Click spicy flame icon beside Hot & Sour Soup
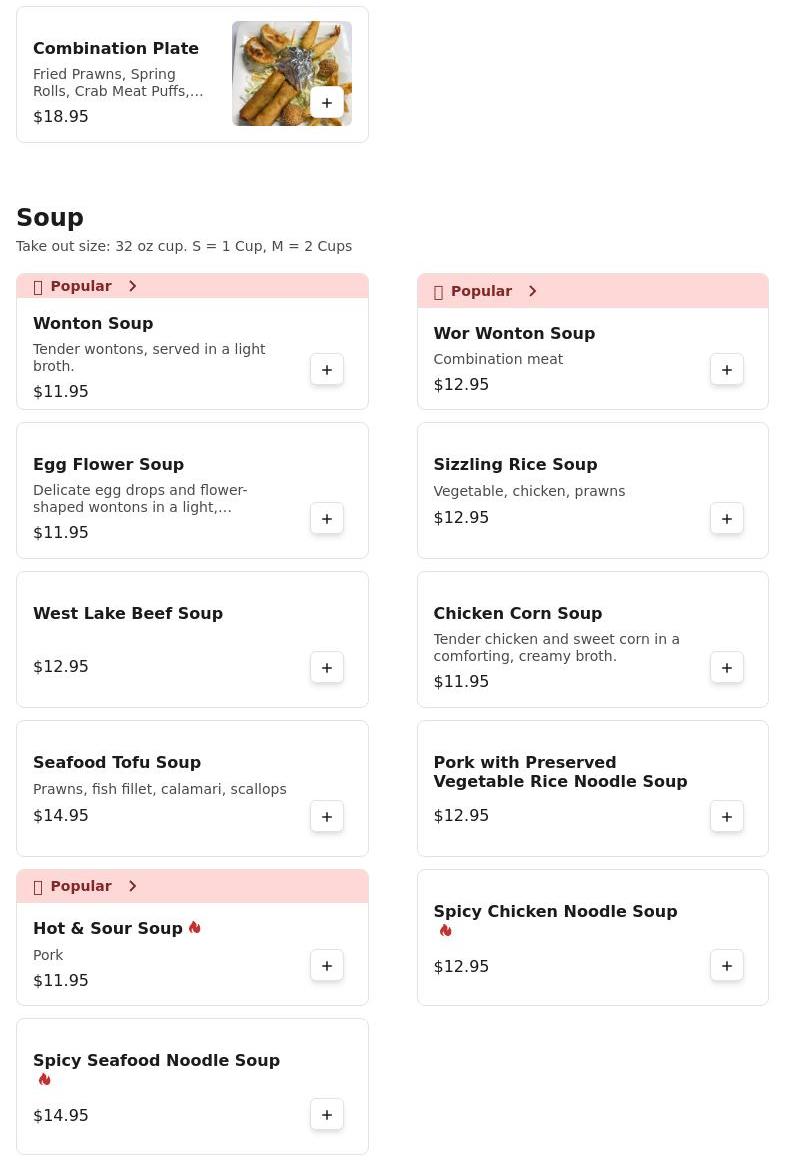 point(195,927)
